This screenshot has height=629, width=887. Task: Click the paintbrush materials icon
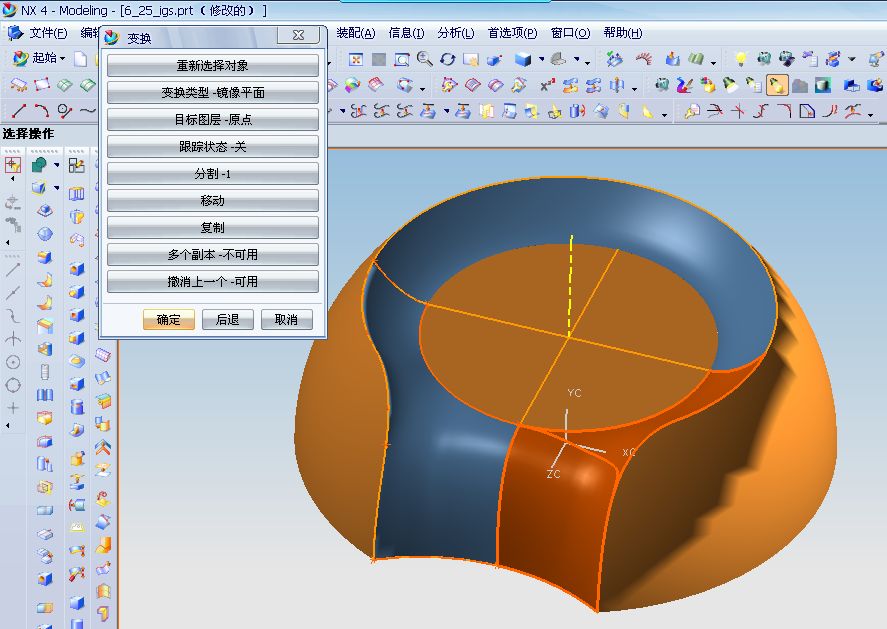coord(684,85)
